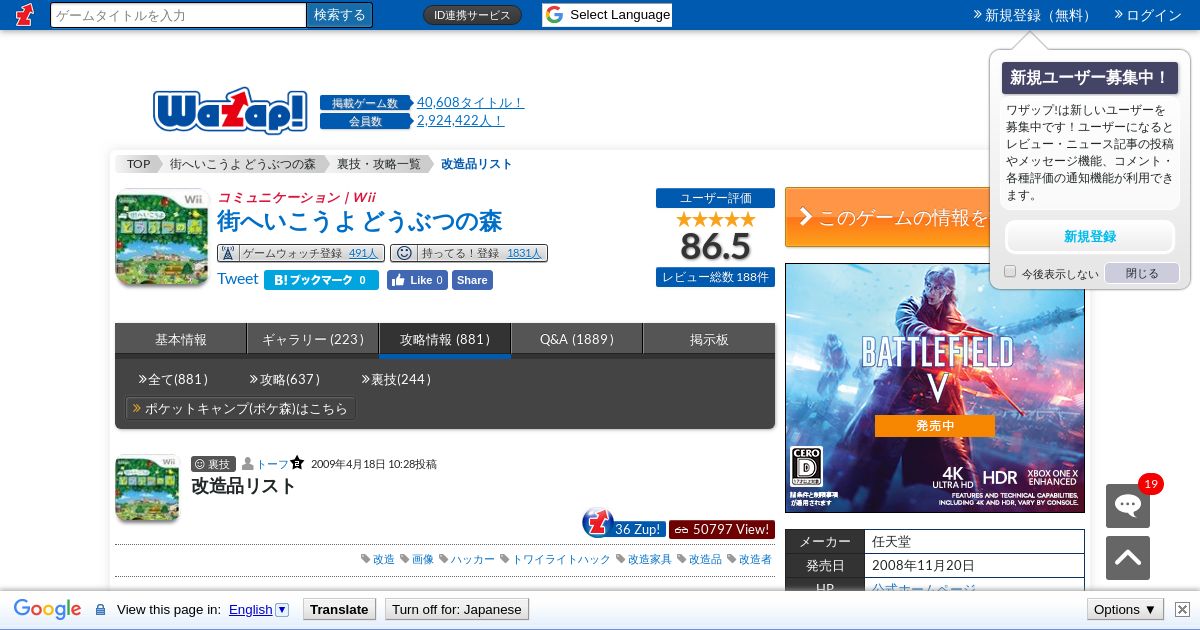Viewport: 1200px width, 630px height.
Task: Open author トーフ profile link
Action: tap(273, 464)
